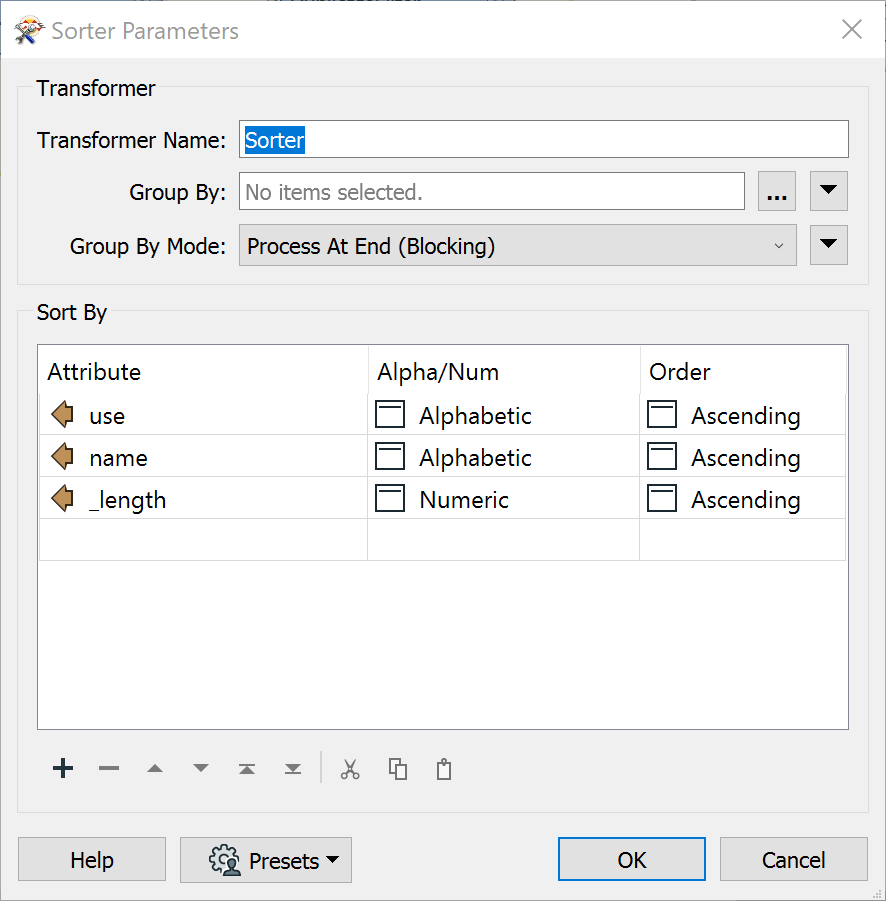
Task: Copy selected sort row
Action: [x=397, y=768]
